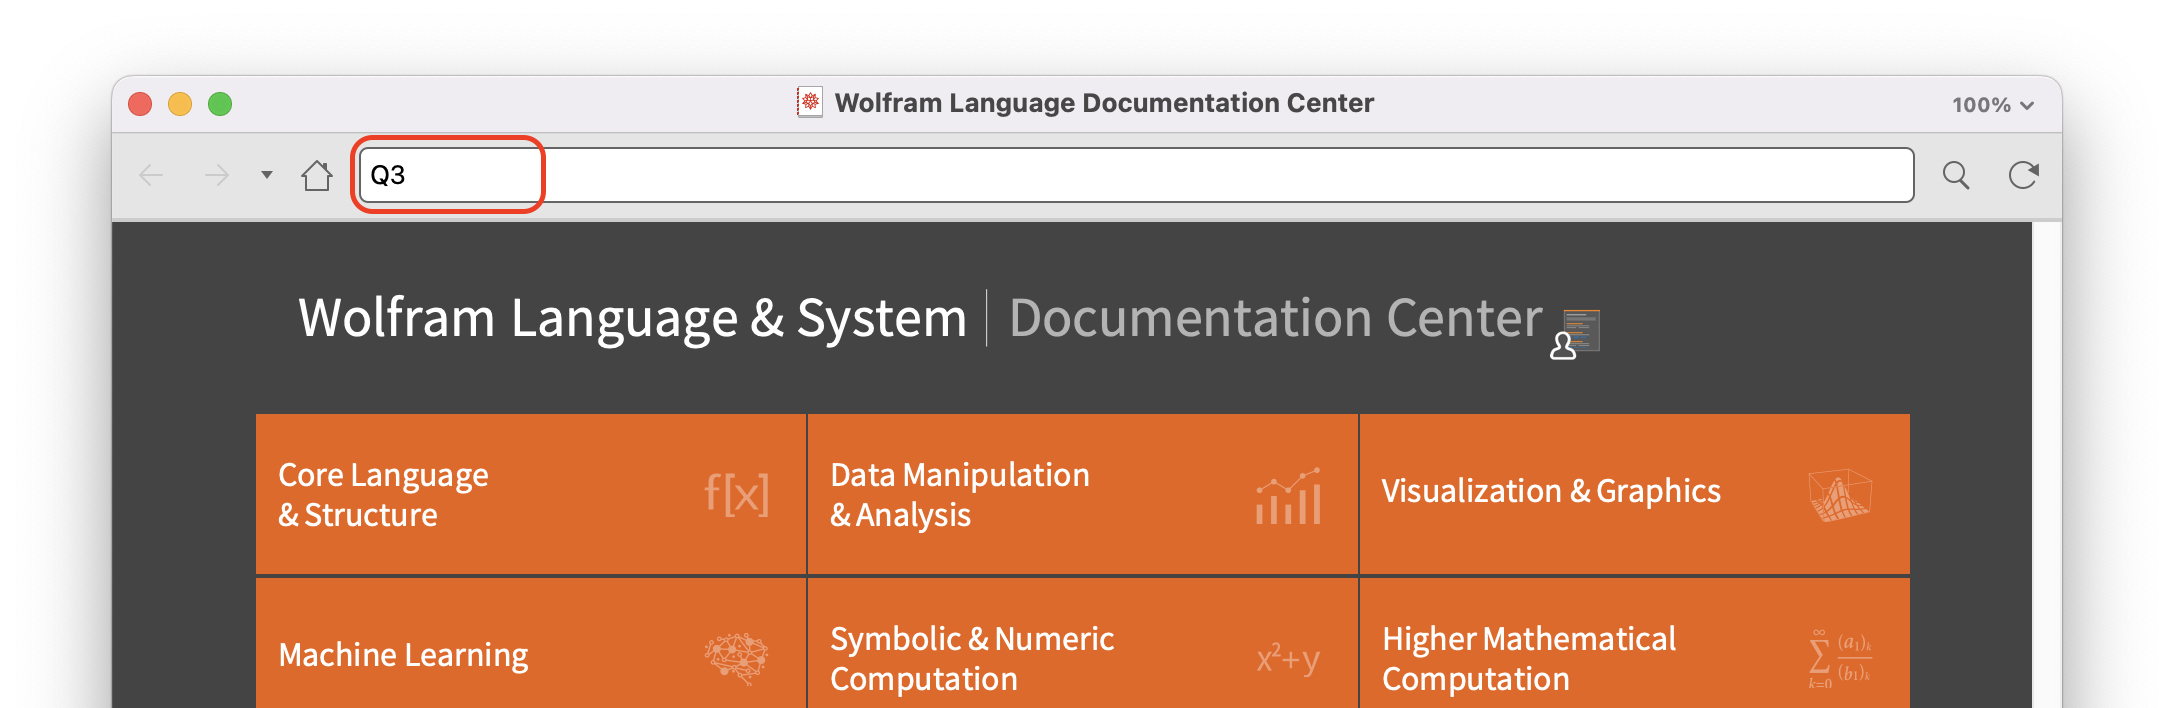
Task: Click the Wolfram spikey icon in the title bar
Action: pos(810,102)
